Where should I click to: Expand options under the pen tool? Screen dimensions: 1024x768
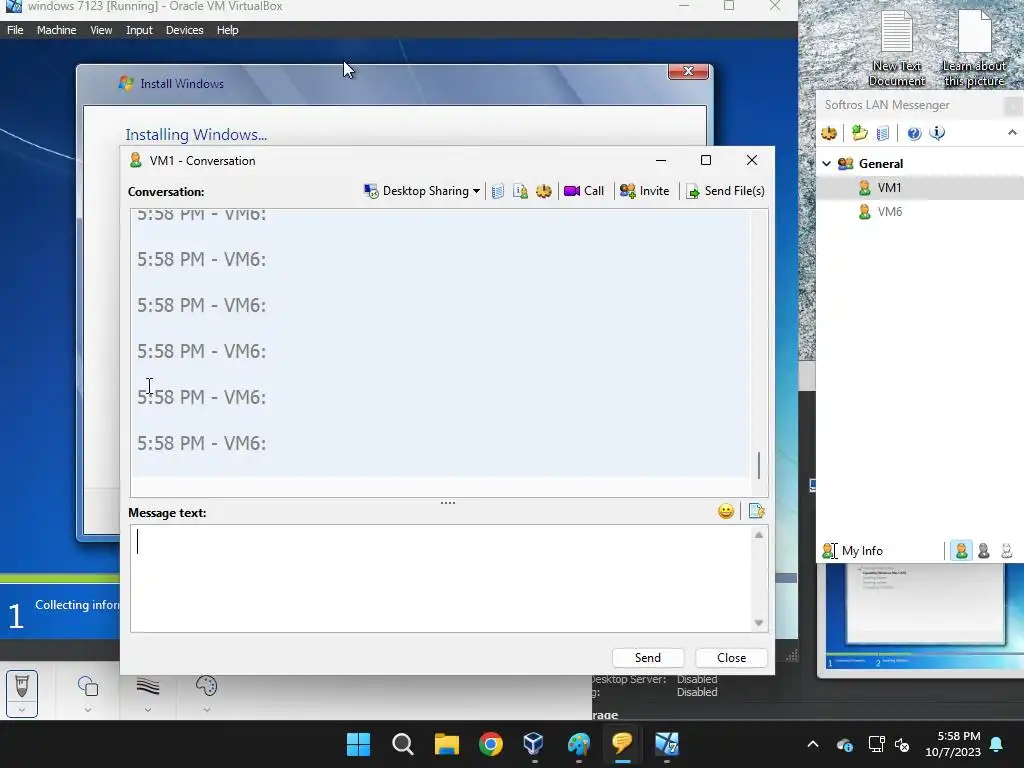click(x=22, y=710)
